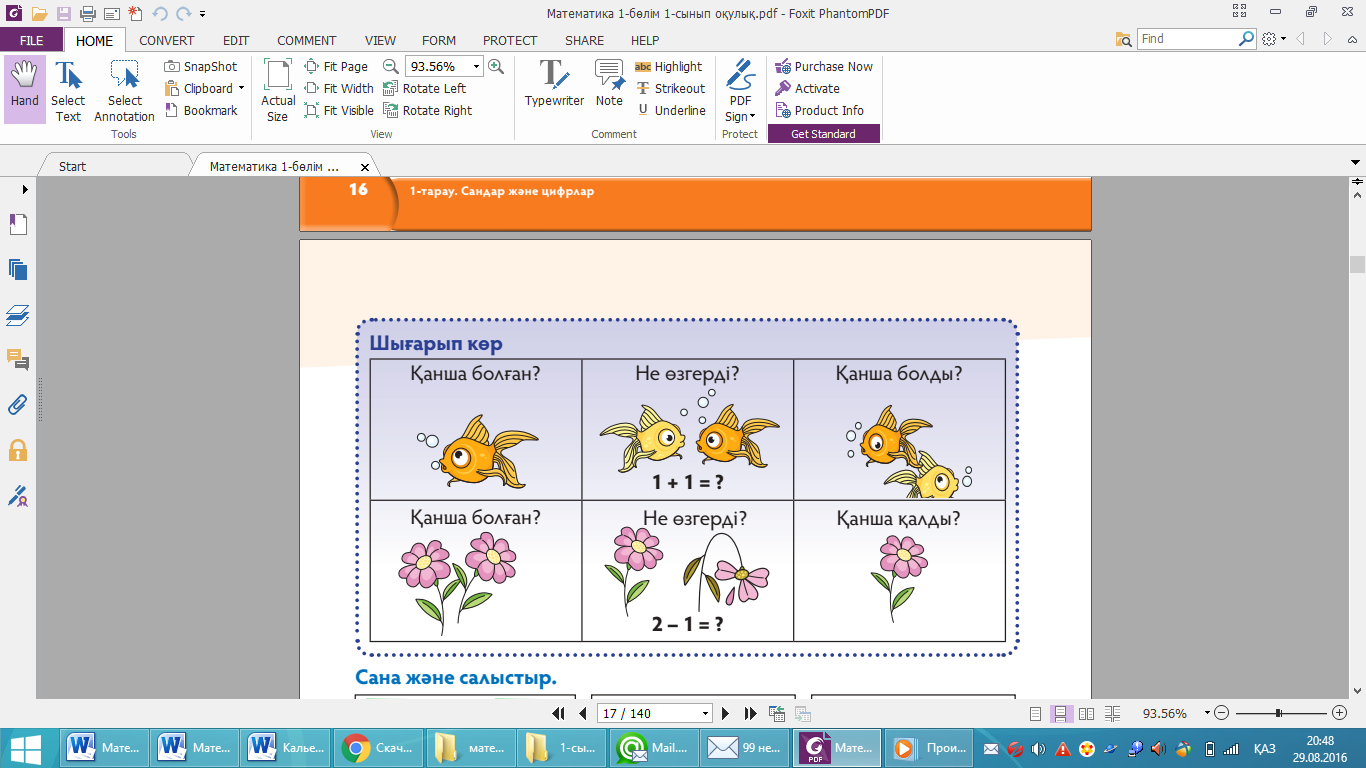Switch to the COMMENT tab
The width and height of the screenshot is (1366, 768).
pyautogui.click(x=307, y=40)
